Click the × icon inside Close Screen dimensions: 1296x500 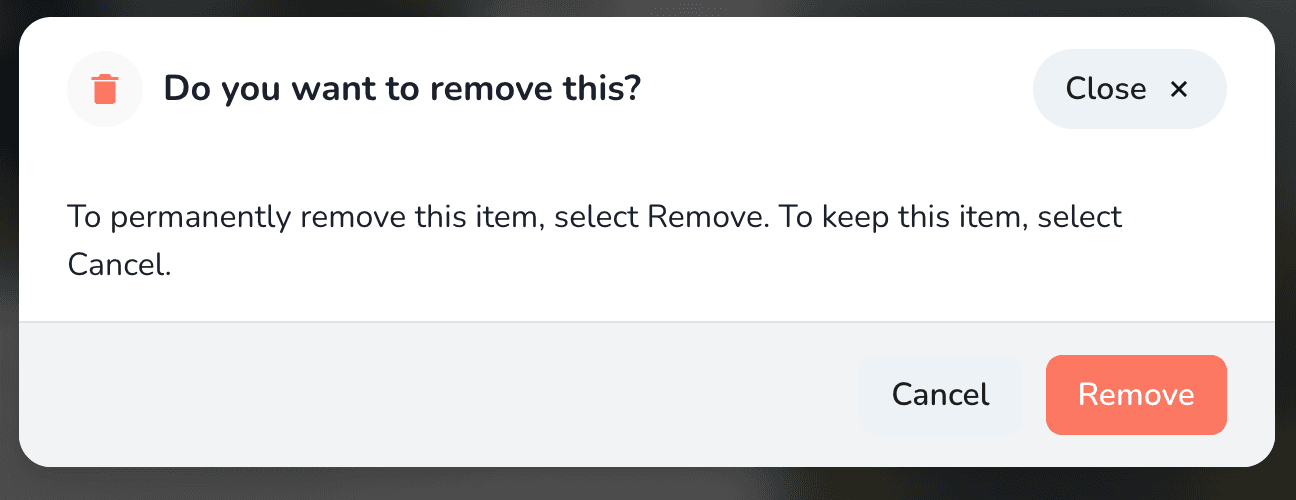point(1179,90)
